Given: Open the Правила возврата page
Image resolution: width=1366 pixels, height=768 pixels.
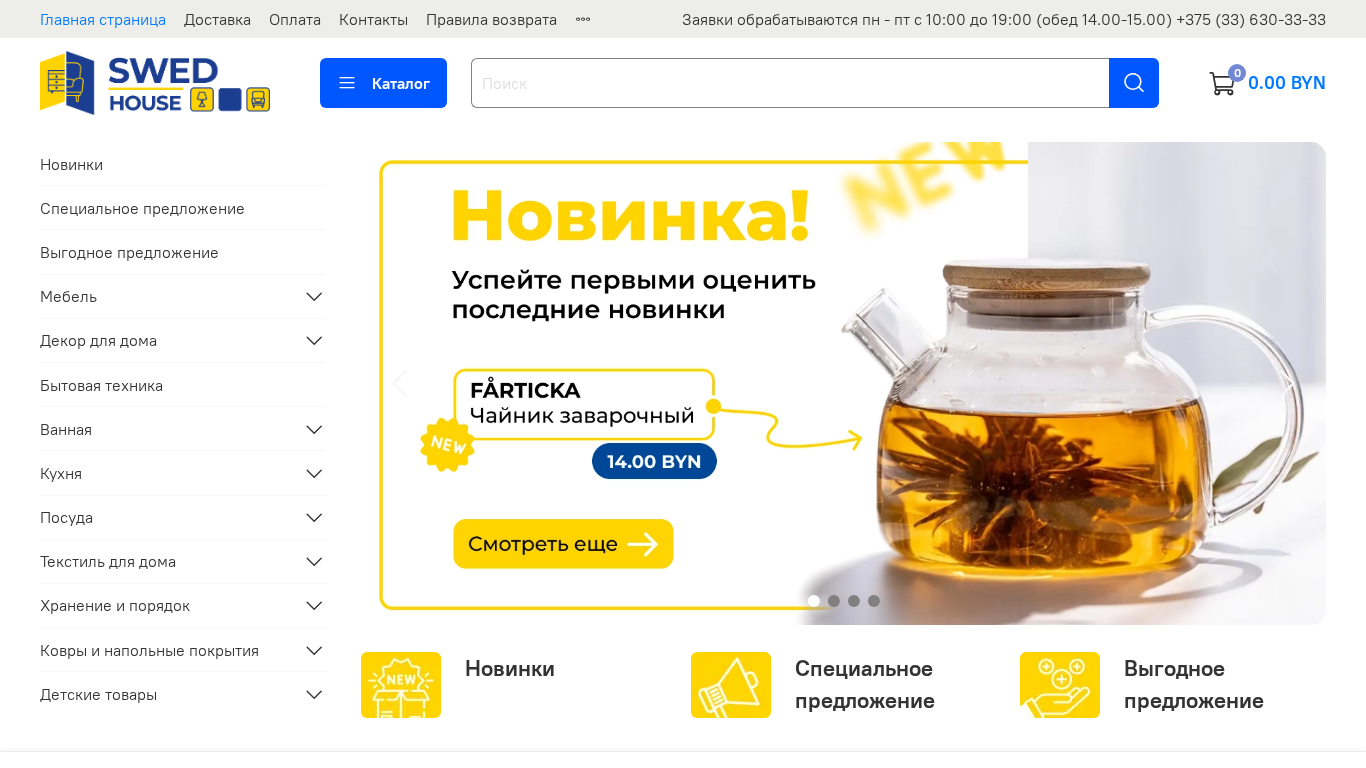Looking at the screenshot, I should click(491, 20).
